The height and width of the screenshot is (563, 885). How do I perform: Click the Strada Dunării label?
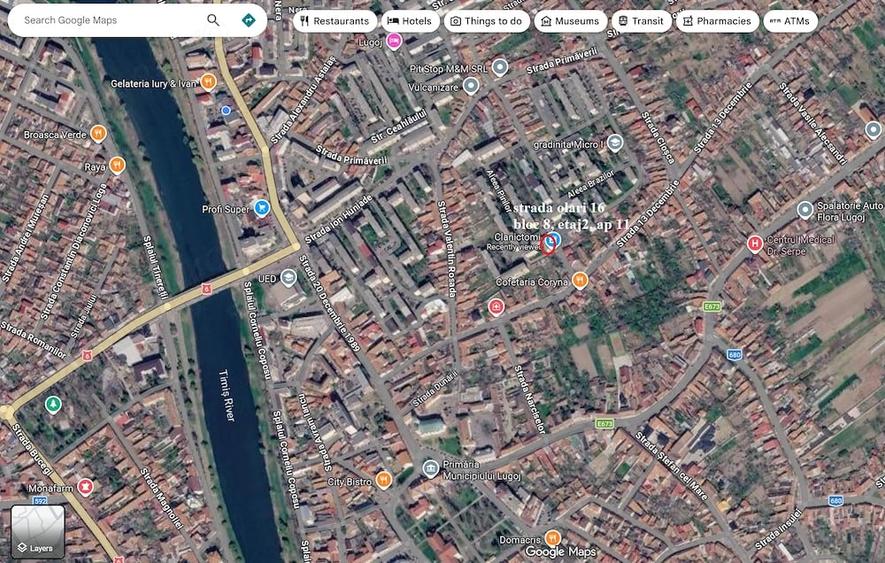tap(435, 389)
